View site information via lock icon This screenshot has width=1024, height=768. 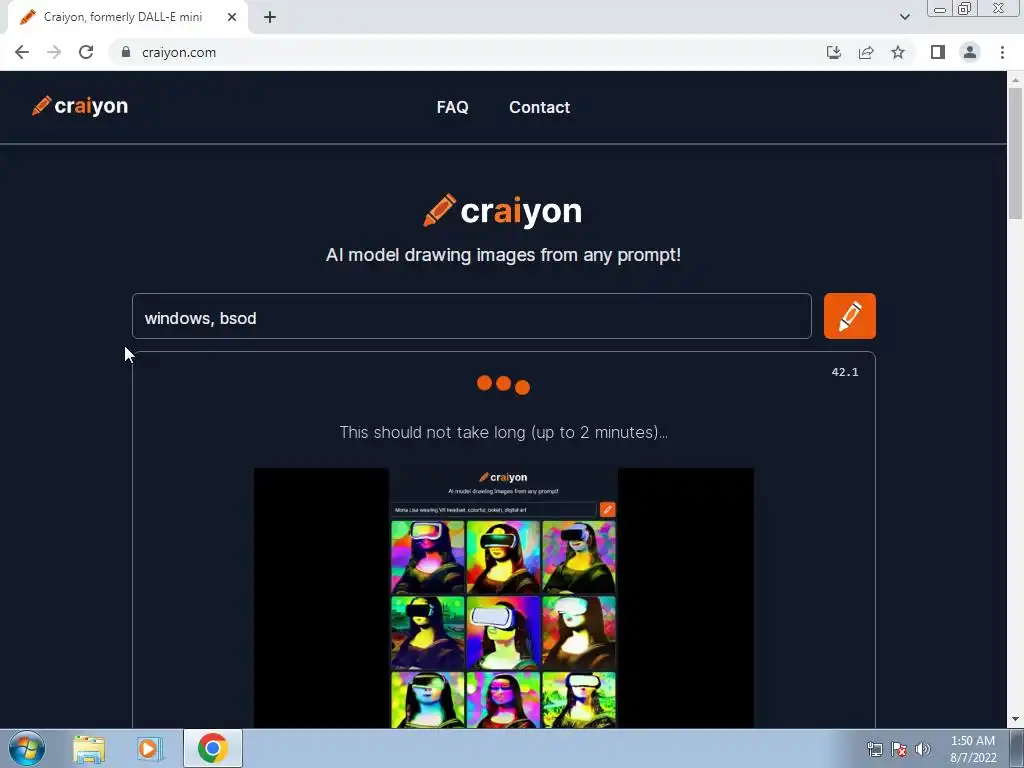pyautogui.click(x=126, y=52)
